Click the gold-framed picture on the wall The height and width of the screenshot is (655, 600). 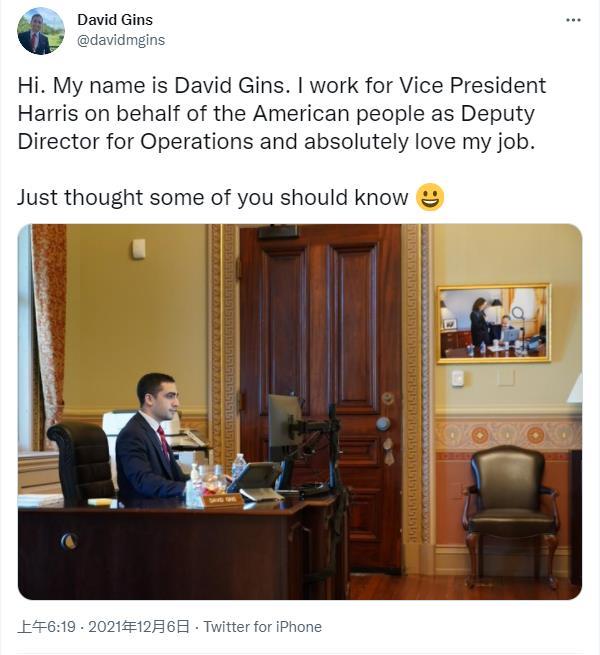tap(493, 322)
